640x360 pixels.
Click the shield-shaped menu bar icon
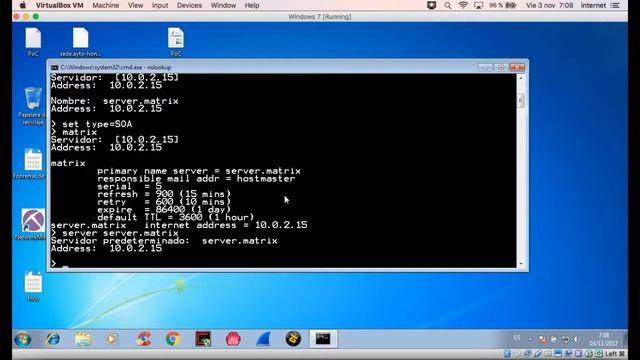click(431, 5)
